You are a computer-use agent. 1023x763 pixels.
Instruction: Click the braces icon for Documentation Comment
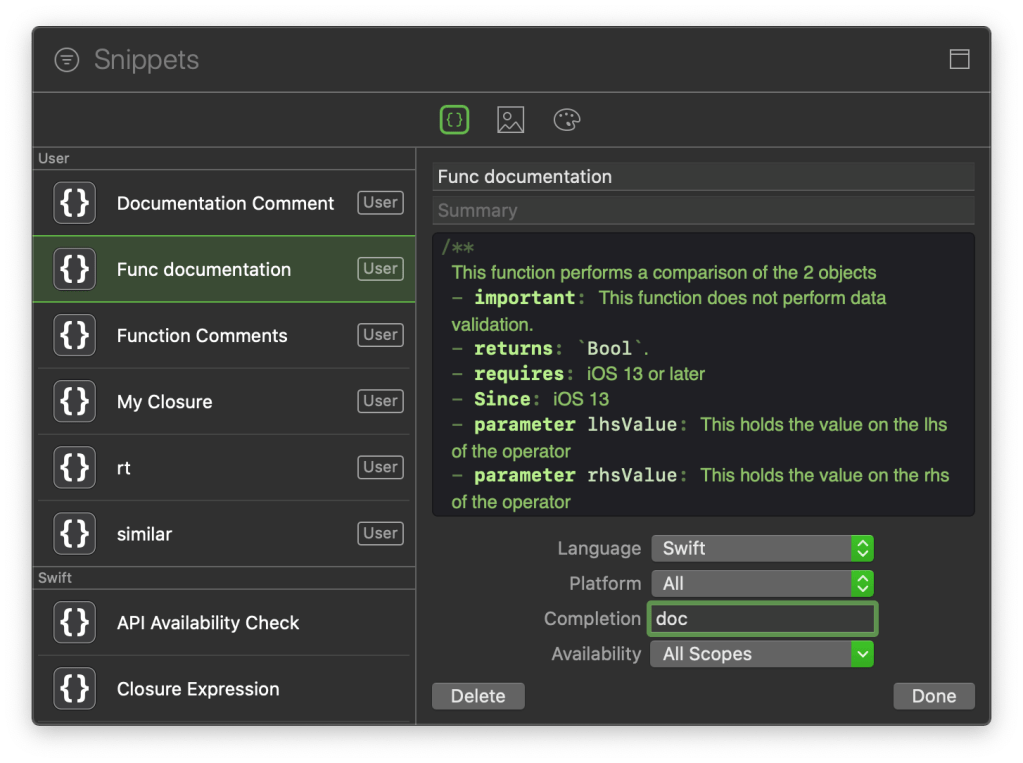75,203
